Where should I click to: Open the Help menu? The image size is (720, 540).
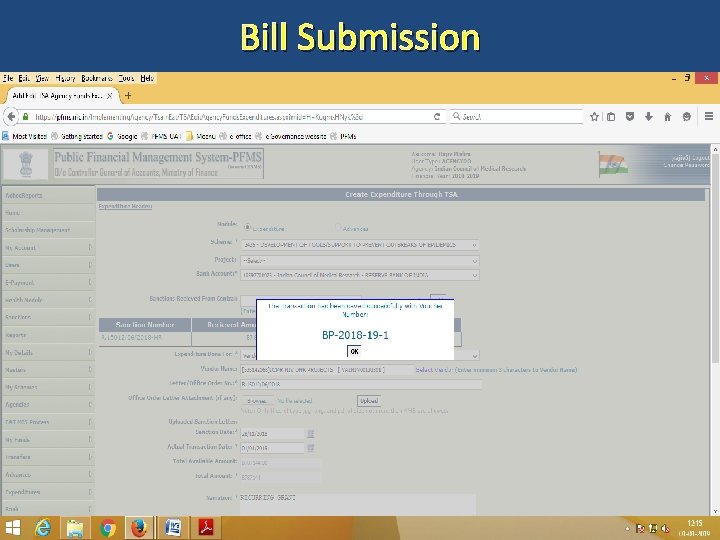point(147,78)
